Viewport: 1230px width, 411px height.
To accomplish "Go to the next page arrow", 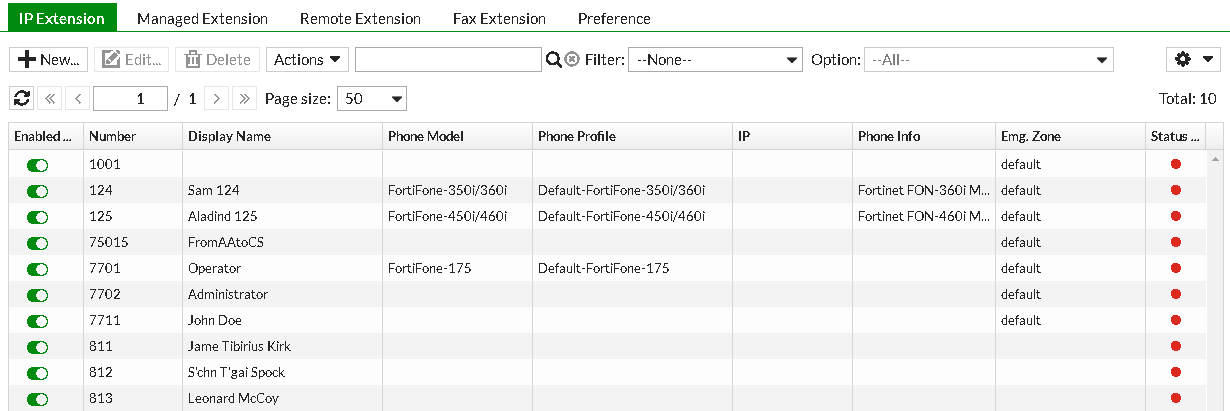I will click(x=217, y=99).
